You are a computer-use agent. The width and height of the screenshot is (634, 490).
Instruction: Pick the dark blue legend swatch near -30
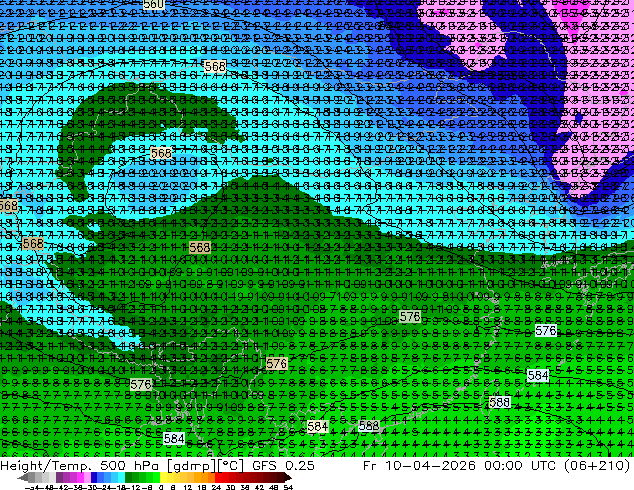point(94,477)
